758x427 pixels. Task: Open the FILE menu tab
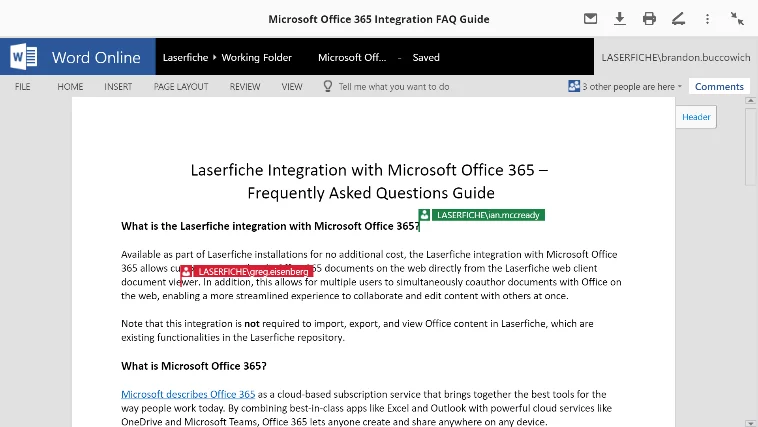22,87
